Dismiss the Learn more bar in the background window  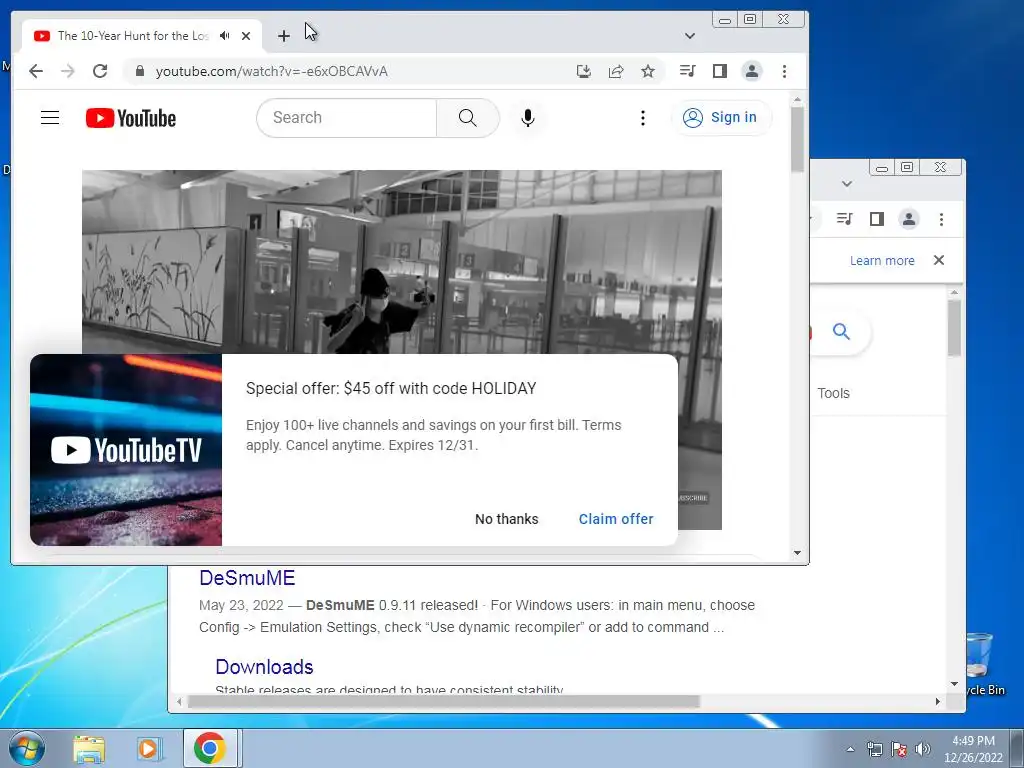[939, 260]
